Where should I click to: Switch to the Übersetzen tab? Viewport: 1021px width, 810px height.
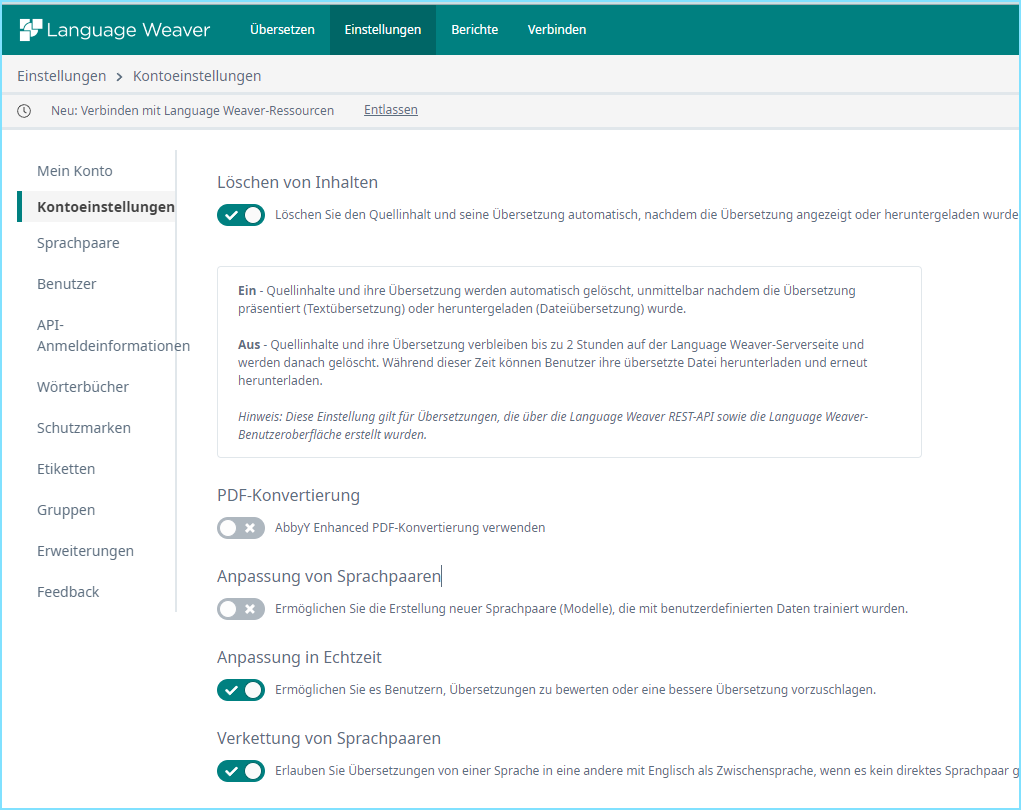(281, 29)
